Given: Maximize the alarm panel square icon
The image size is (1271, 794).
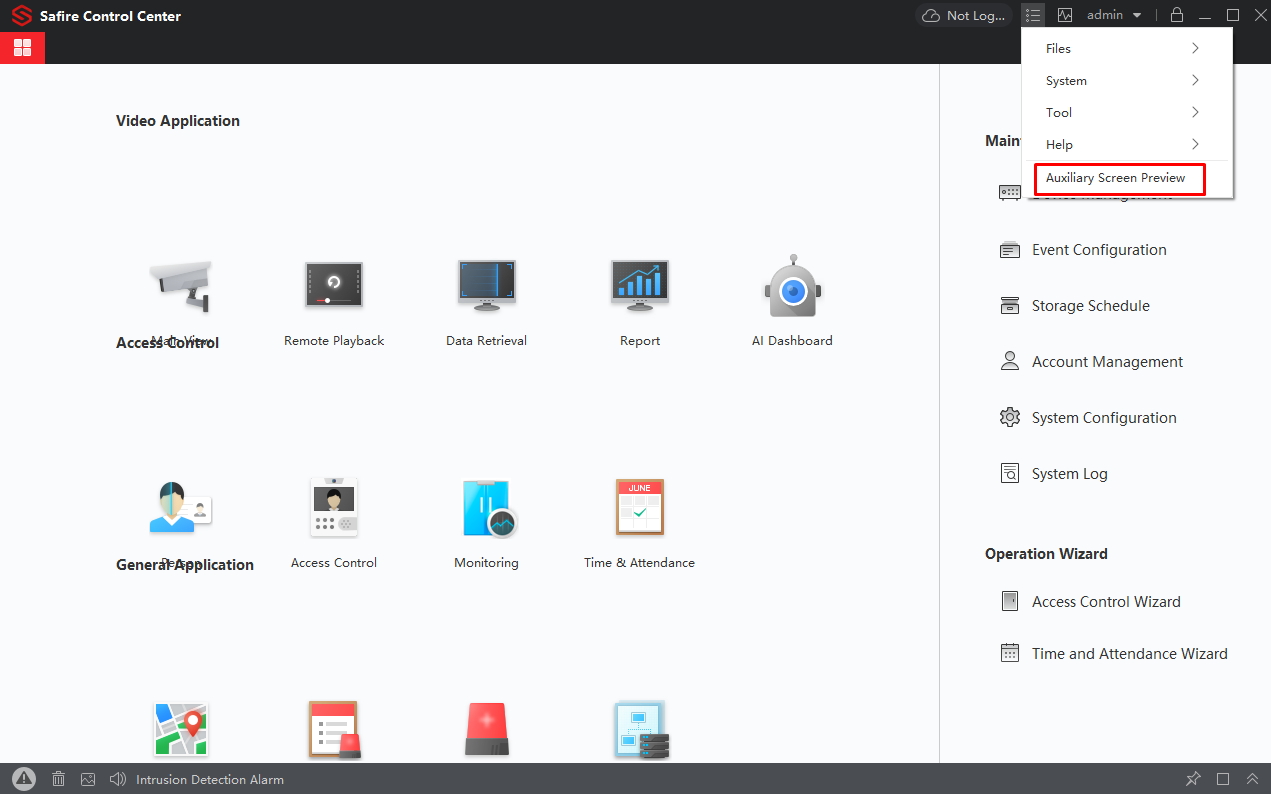Looking at the screenshot, I should coord(1223,779).
